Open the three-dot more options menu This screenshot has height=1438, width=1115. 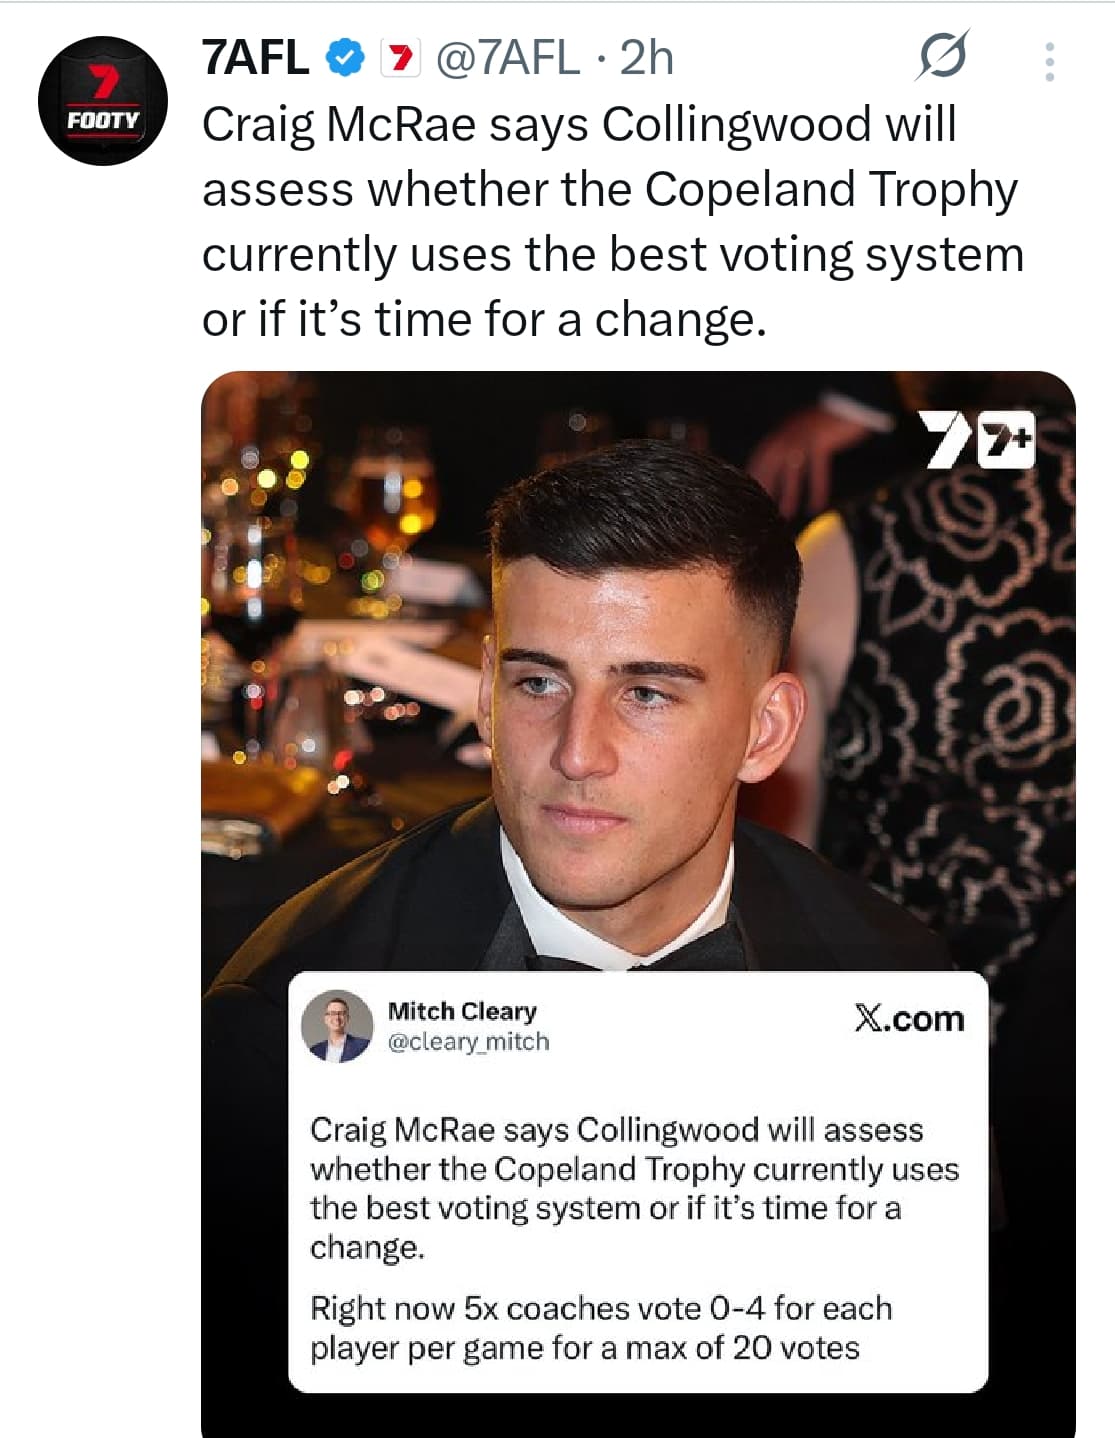(x=1049, y=62)
